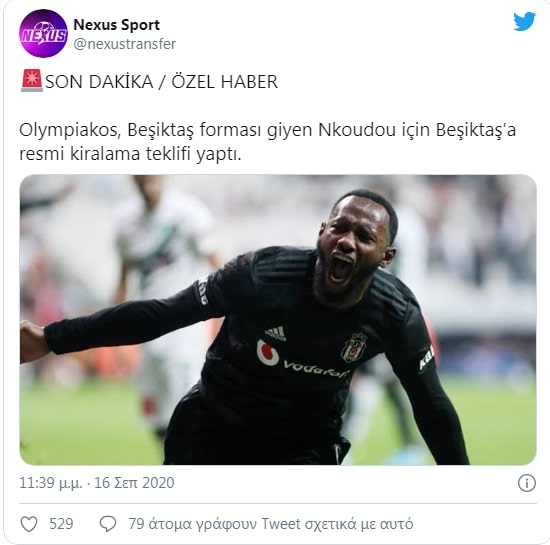Click the Nexus Sport display name
Viewport: 550px width, 545px height.
point(116,25)
